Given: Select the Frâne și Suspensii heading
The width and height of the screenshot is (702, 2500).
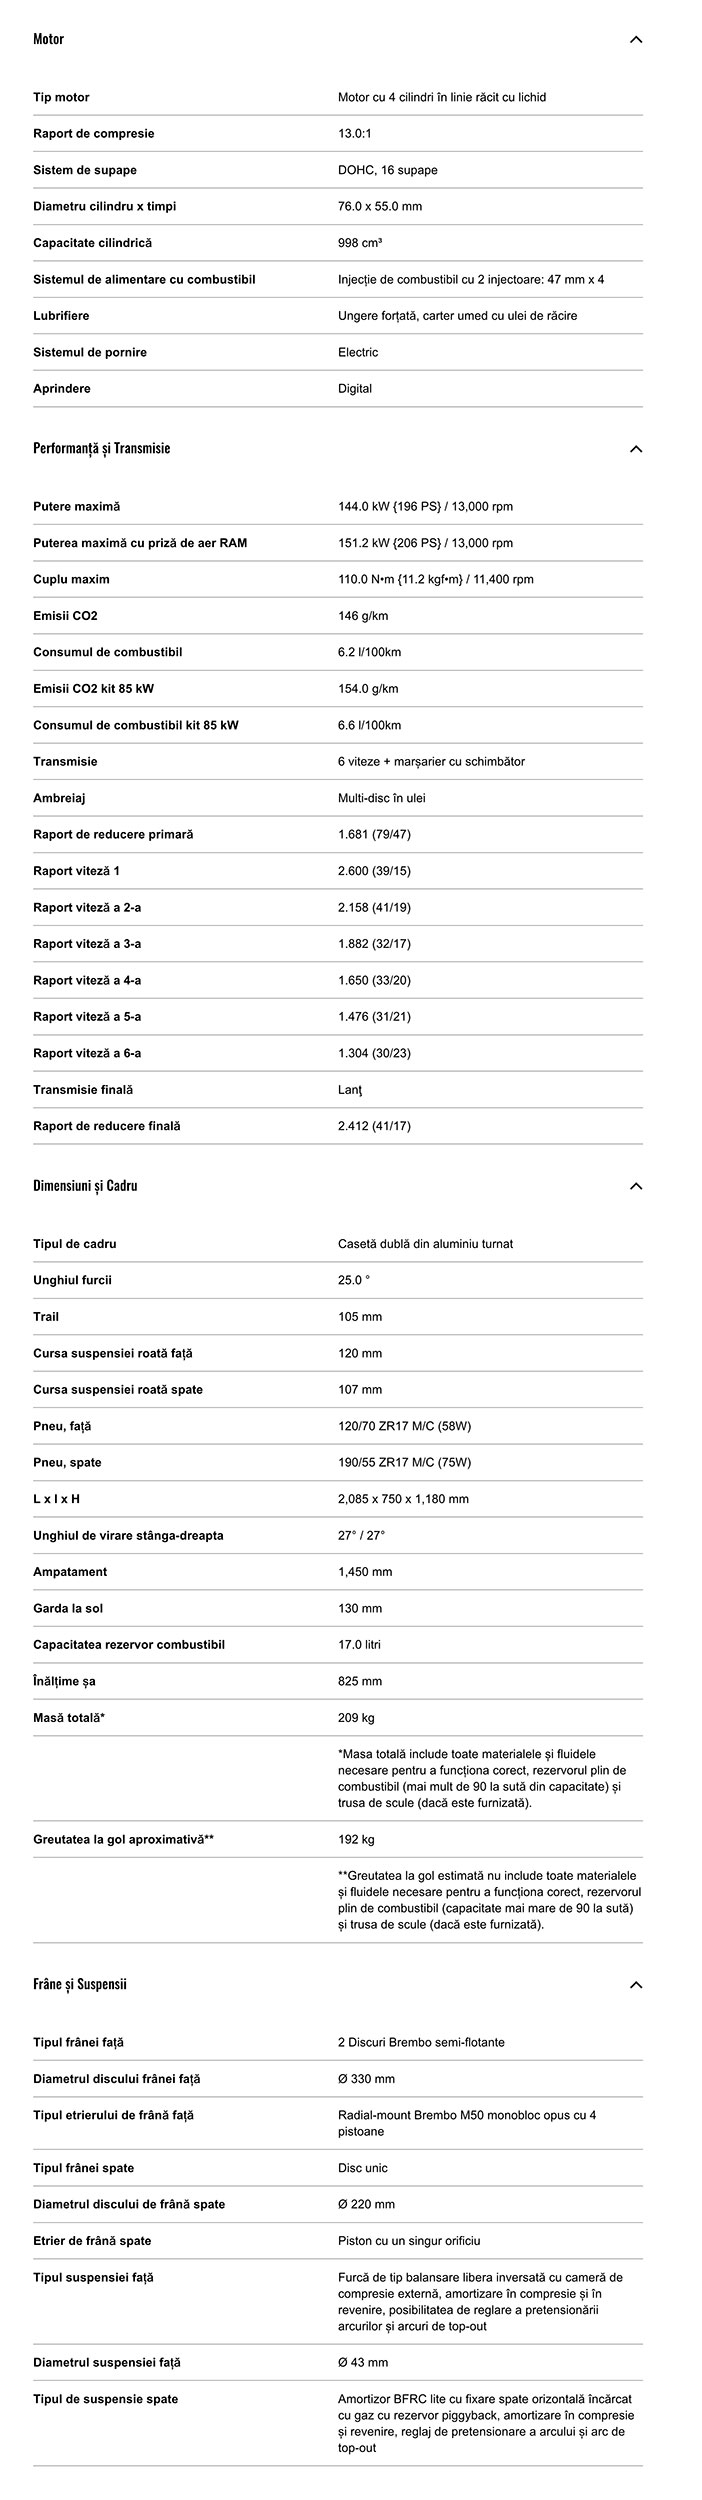Looking at the screenshot, I should click(x=80, y=1984).
